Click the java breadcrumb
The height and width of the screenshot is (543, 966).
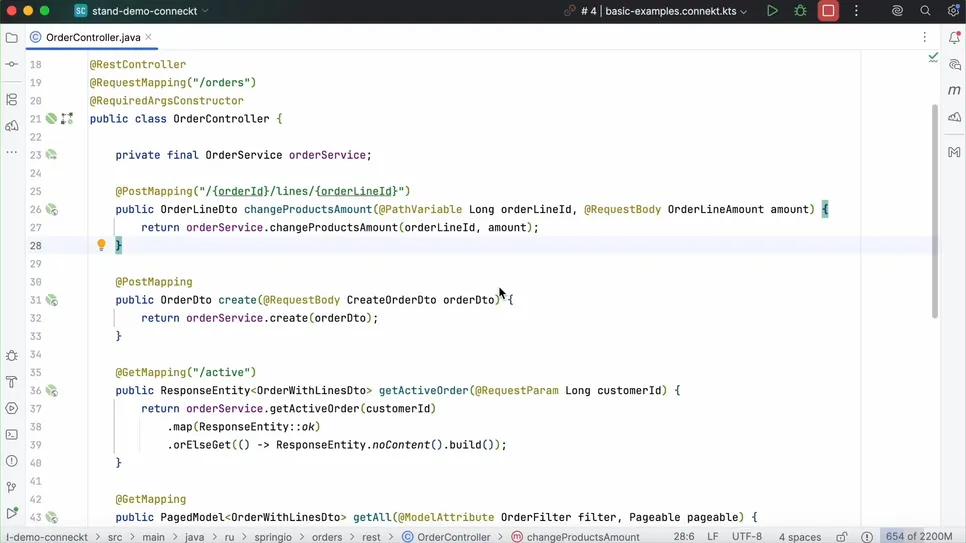[194, 537]
